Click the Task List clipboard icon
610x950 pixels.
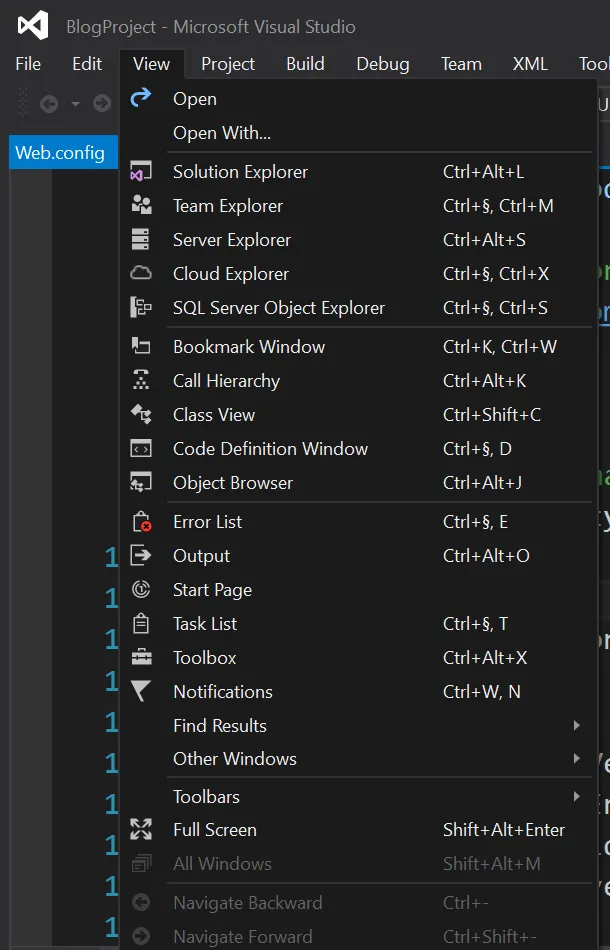(141, 623)
